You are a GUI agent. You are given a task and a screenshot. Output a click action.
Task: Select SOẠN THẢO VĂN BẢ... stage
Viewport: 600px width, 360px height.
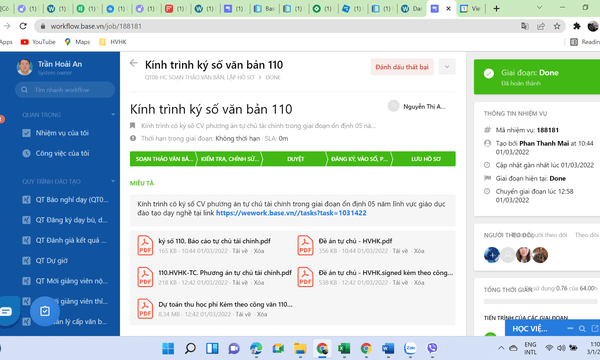(163, 159)
